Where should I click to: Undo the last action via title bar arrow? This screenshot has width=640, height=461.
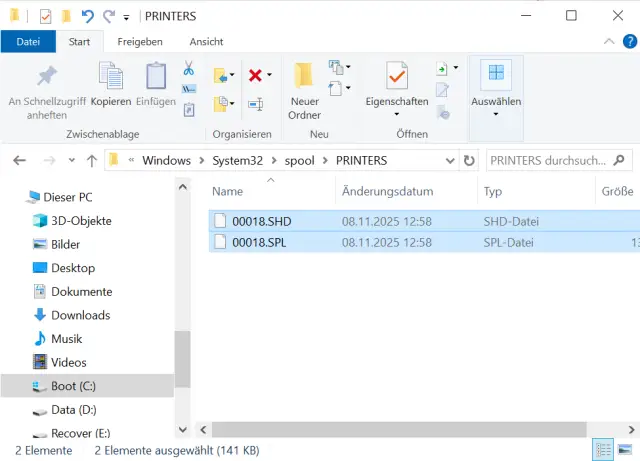pos(87,16)
